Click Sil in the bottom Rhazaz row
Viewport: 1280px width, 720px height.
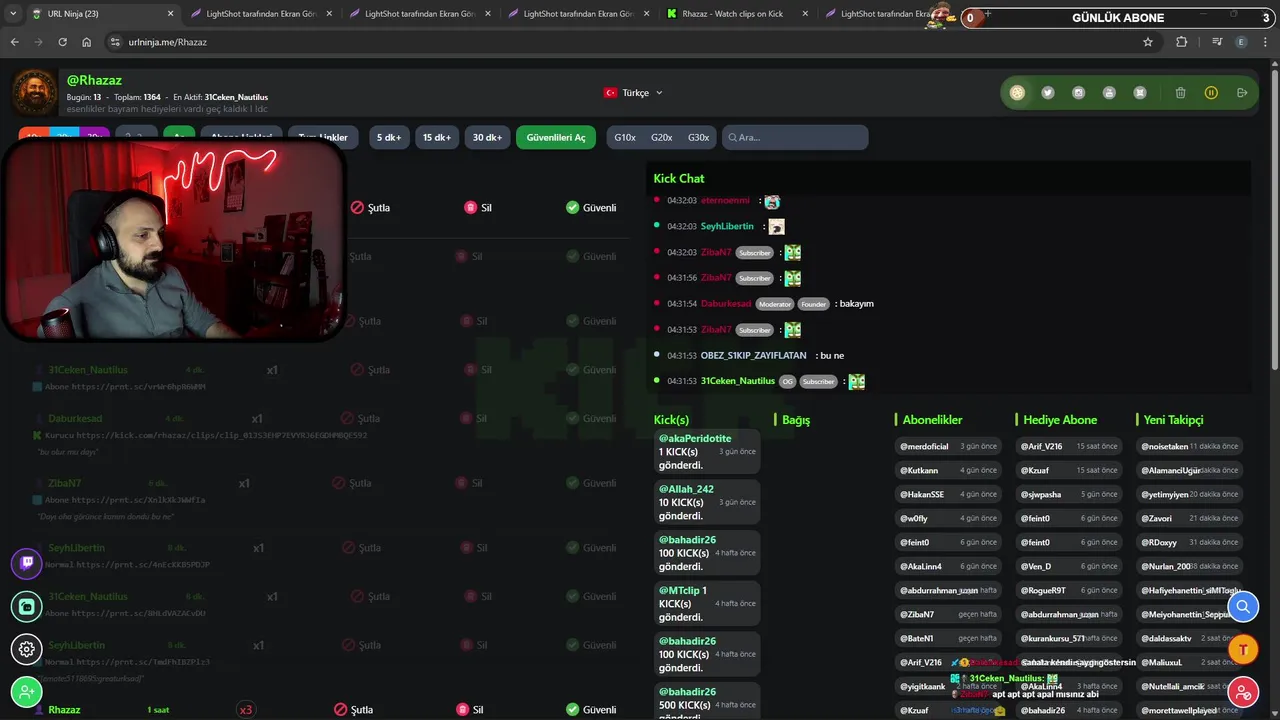click(x=470, y=710)
